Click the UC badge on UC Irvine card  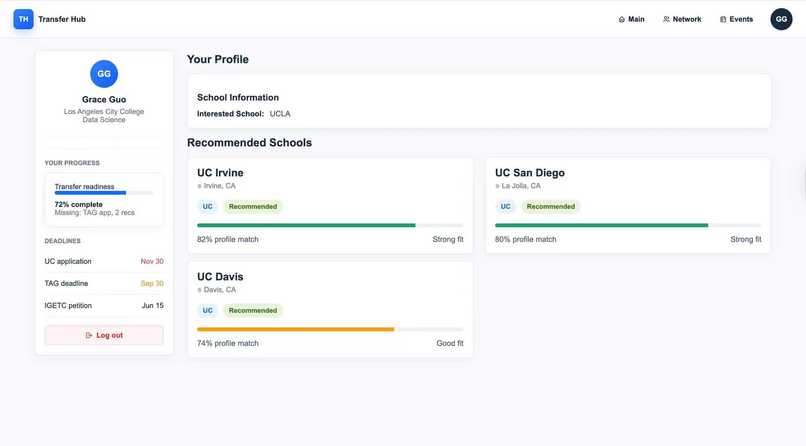click(x=207, y=207)
